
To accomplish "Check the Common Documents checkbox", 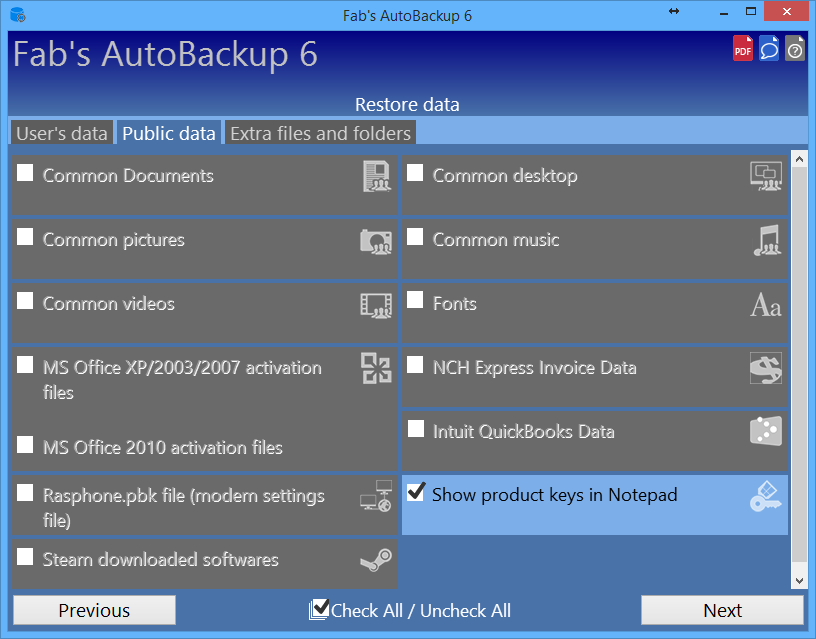I will click(x=25, y=172).
